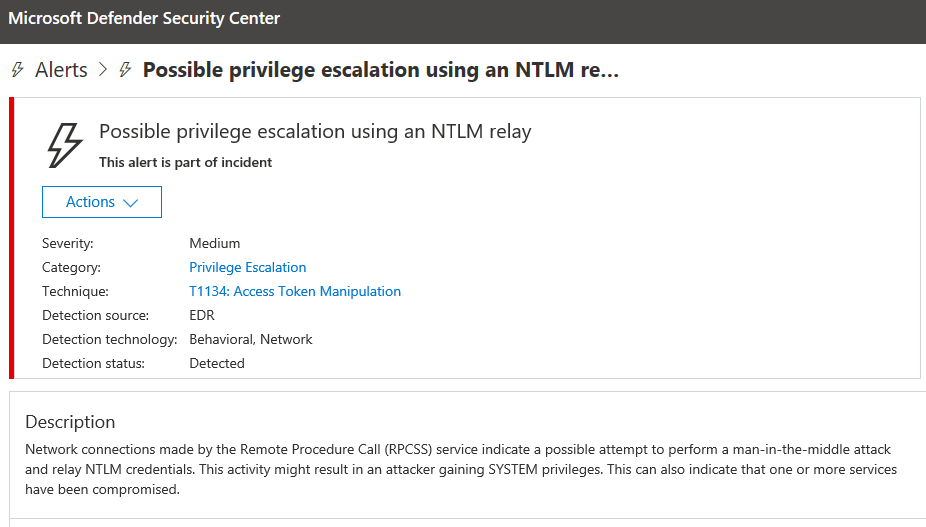Viewport: 926px width, 527px height.
Task: Click the Description section heading
Action: (70, 421)
